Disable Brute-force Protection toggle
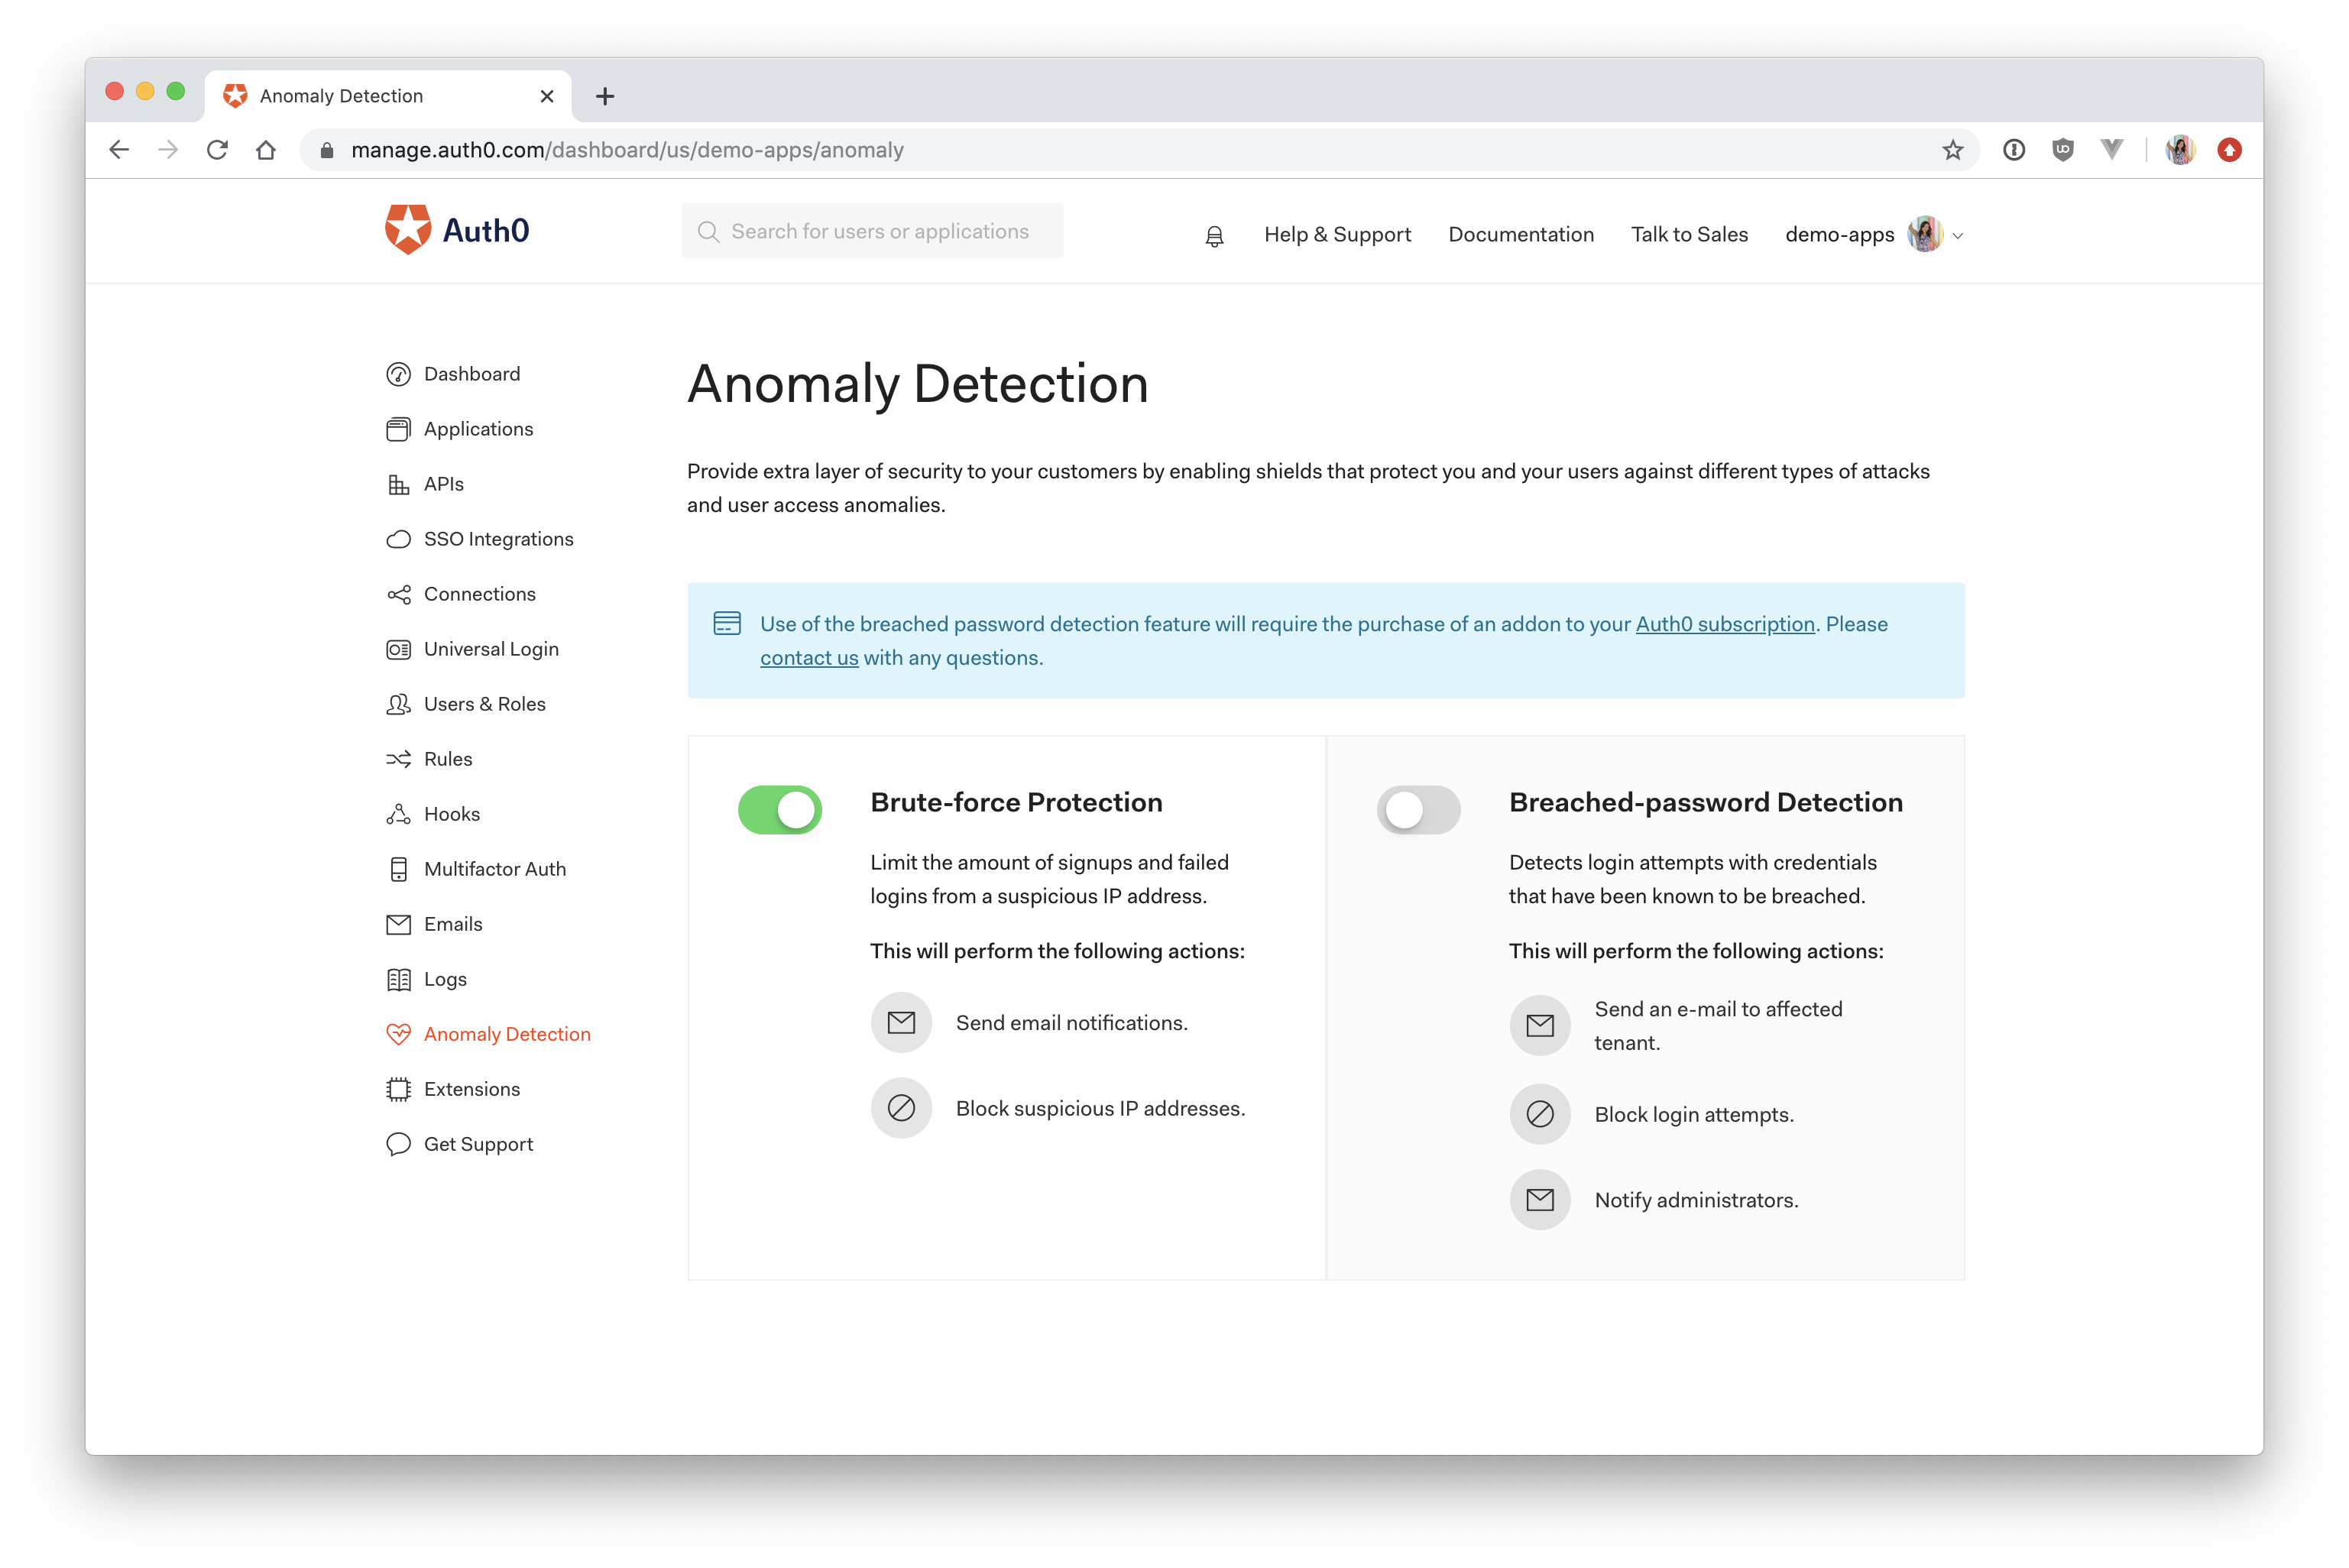This screenshot has height=1568, width=2349. pos(780,809)
